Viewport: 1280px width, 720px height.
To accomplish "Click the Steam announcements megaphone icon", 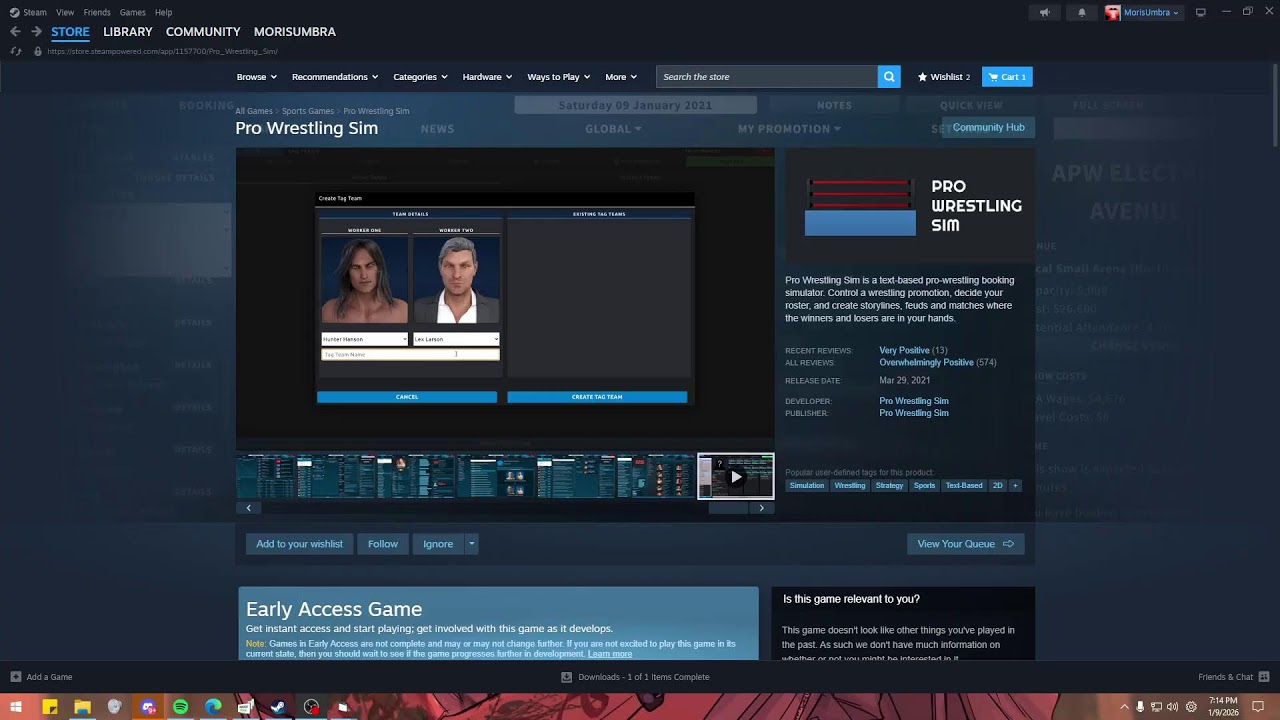I will tap(1044, 12).
